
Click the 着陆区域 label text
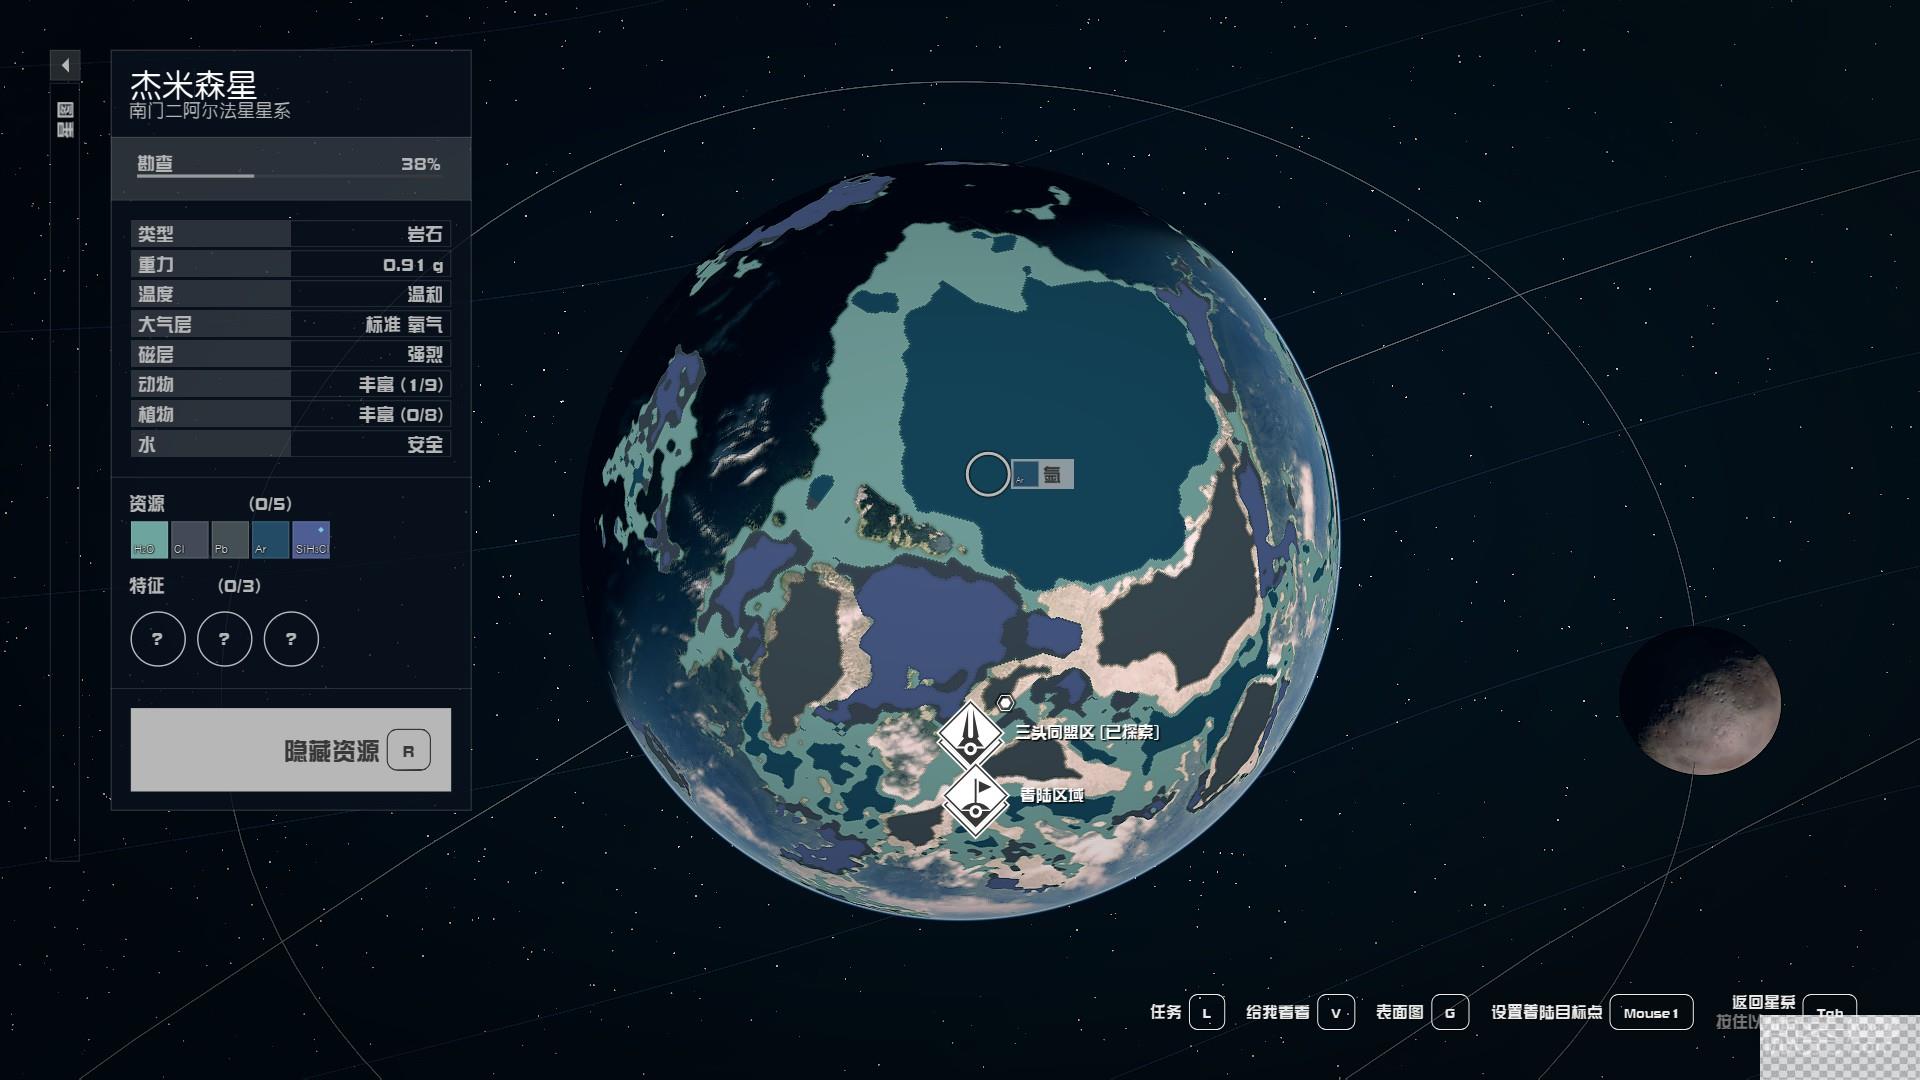coord(1052,795)
